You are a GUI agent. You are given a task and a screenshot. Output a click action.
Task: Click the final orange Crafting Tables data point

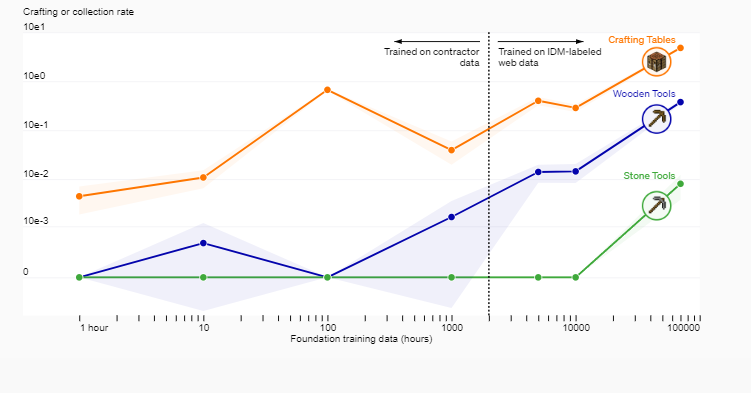680,48
